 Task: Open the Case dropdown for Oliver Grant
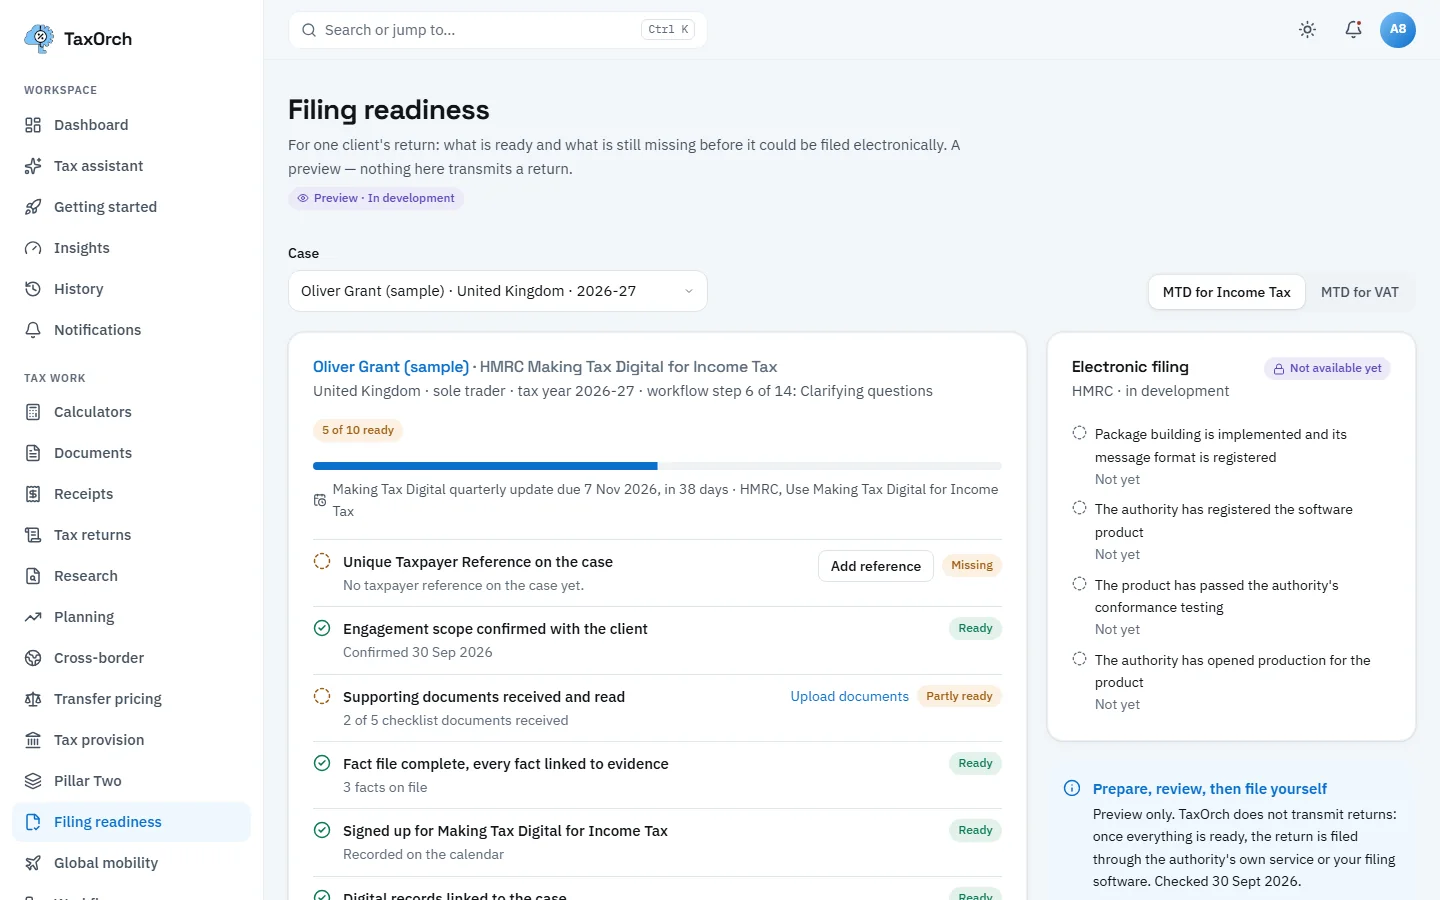497,291
